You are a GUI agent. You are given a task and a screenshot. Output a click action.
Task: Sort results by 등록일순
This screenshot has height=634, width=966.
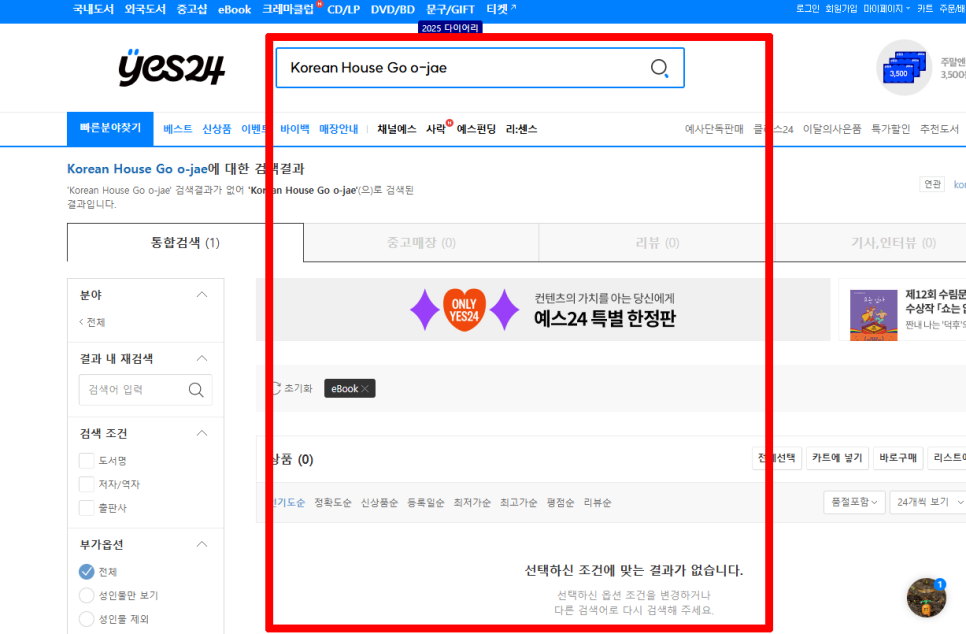[x=426, y=503]
